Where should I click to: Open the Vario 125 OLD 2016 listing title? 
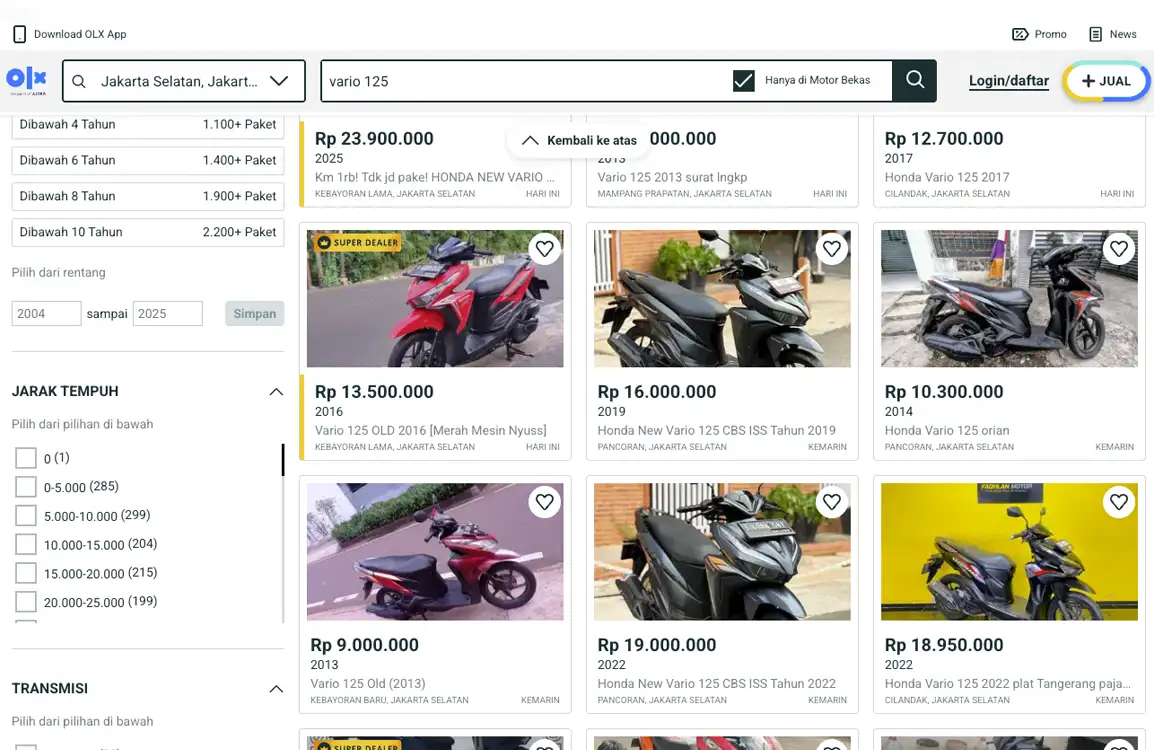pos(431,431)
